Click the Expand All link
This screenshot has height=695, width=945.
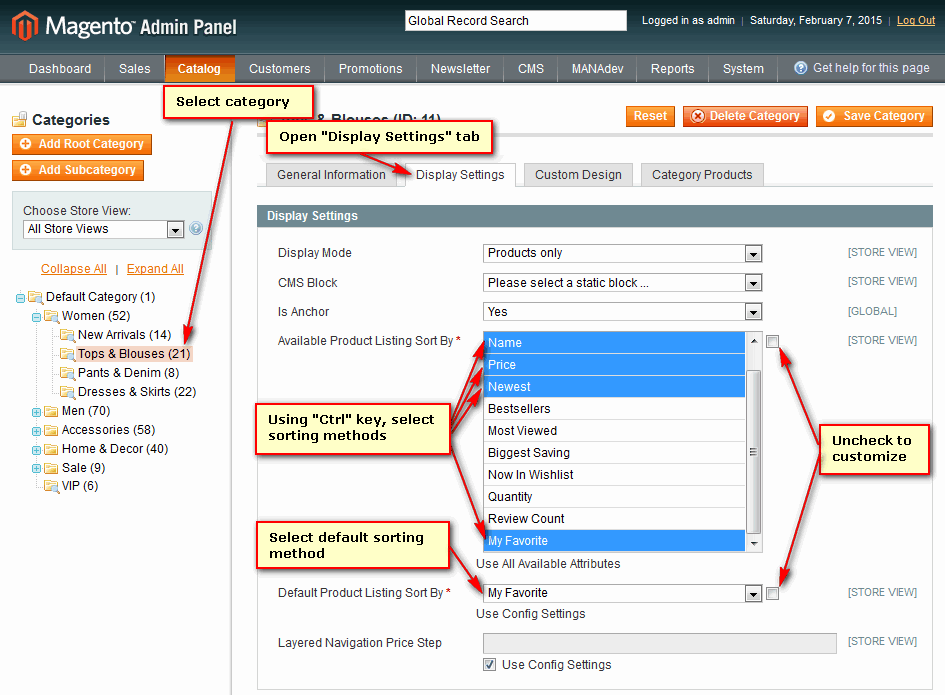[155, 269]
